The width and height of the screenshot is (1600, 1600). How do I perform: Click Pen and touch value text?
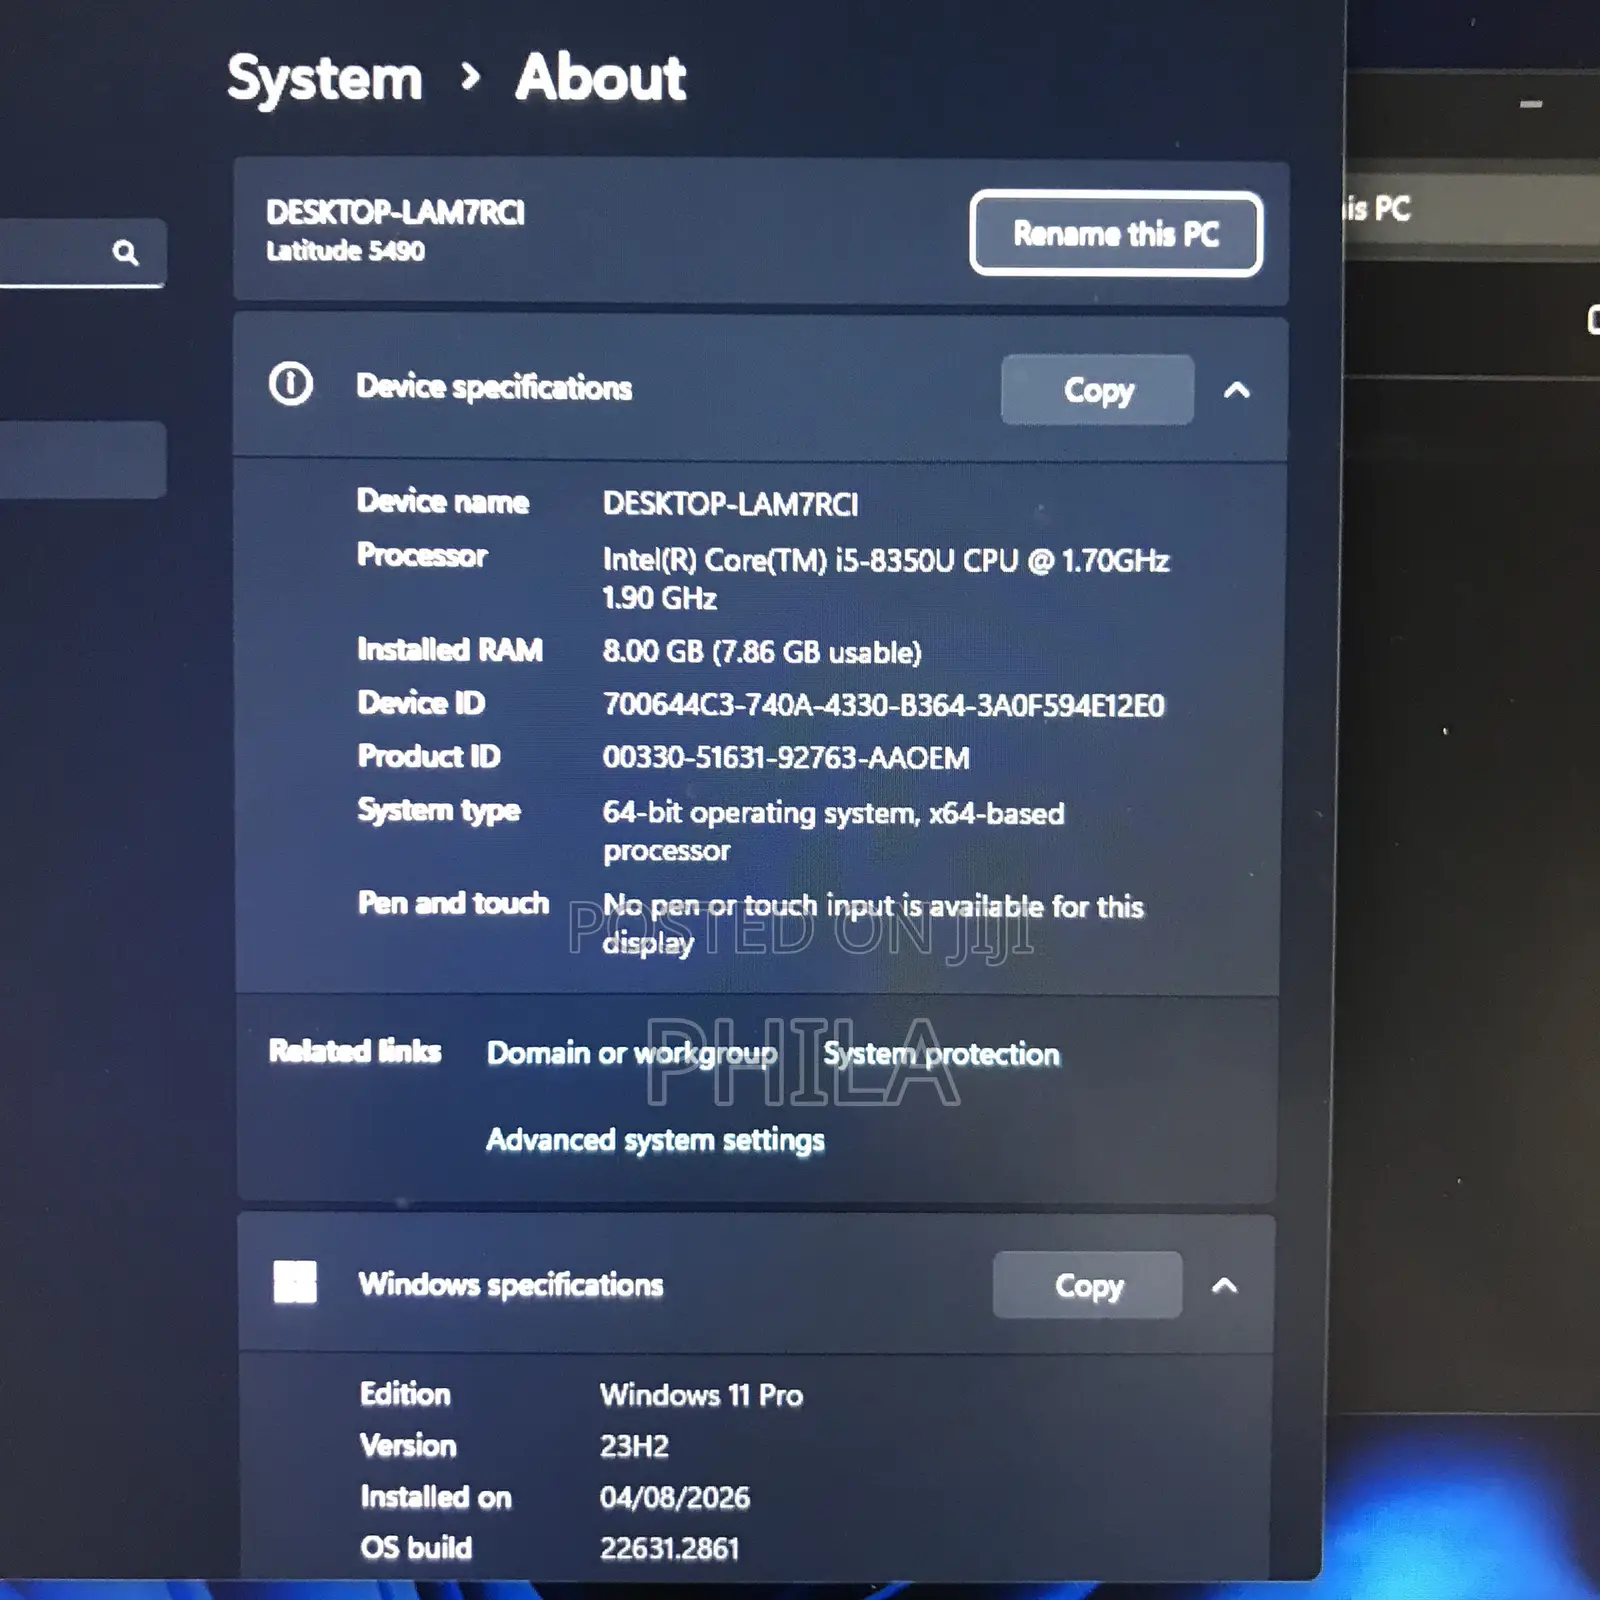873,924
